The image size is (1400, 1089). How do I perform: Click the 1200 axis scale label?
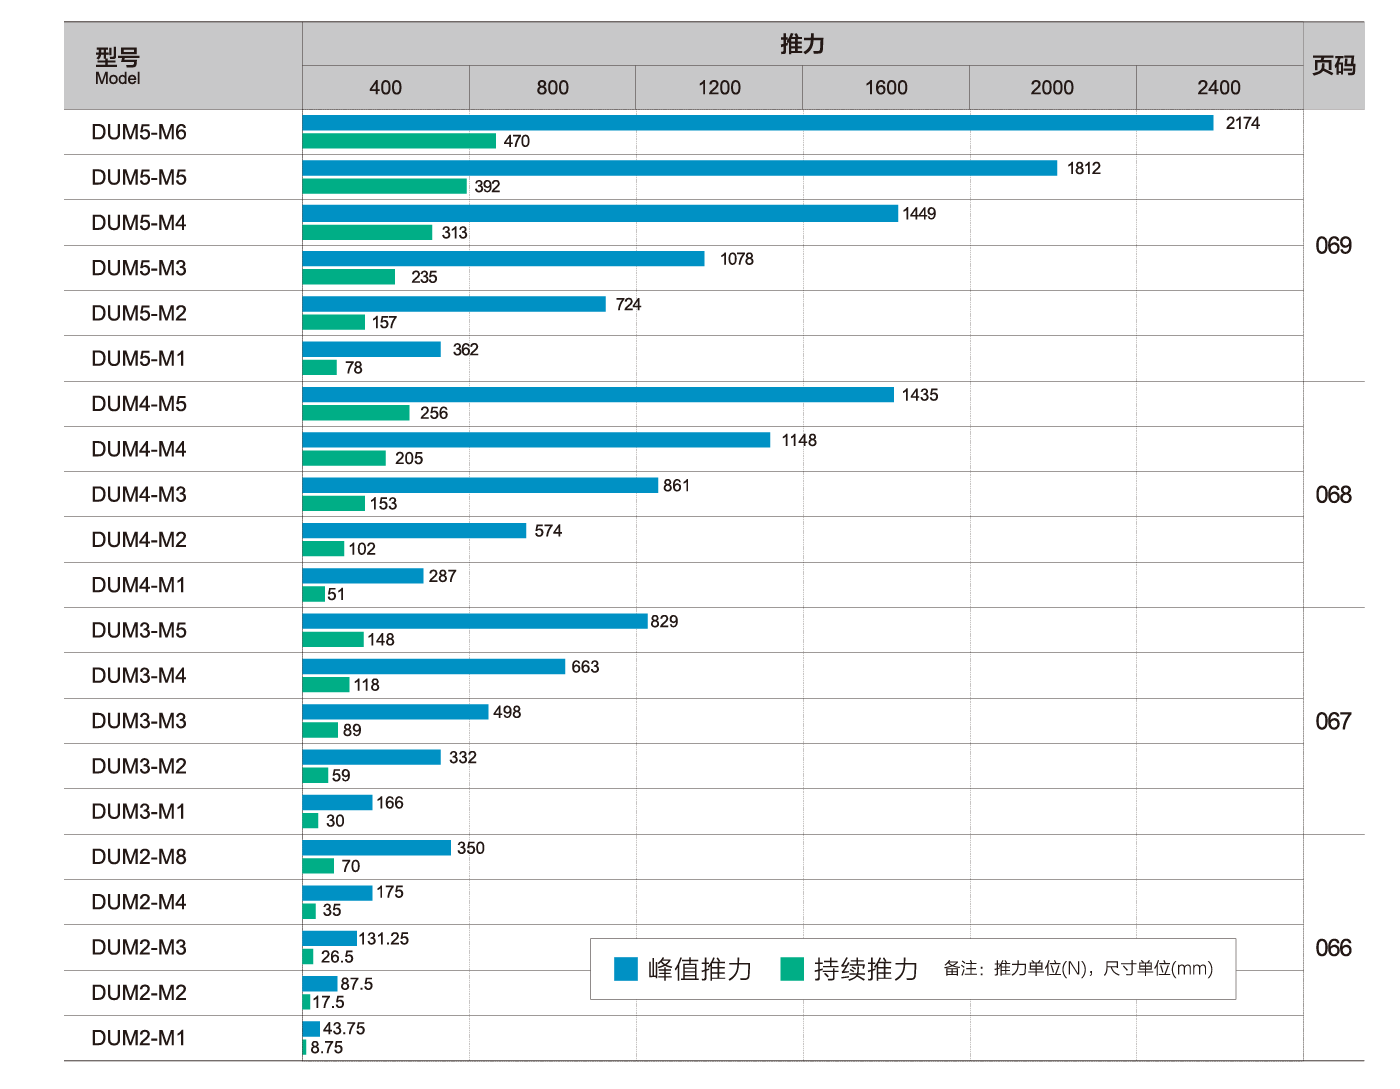[x=719, y=88]
